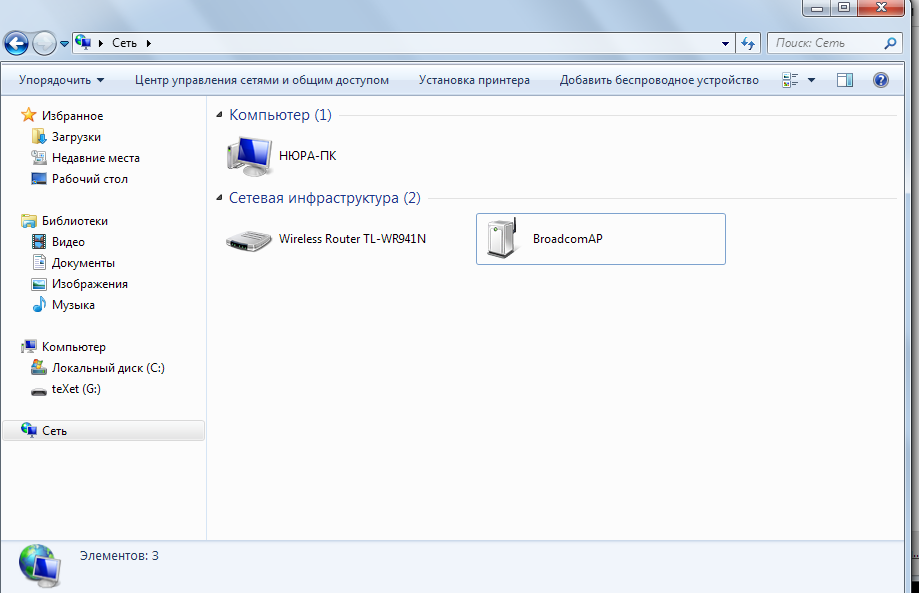
Task: Click the Сеть breadcrumb in the address bar
Action: (x=124, y=43)
